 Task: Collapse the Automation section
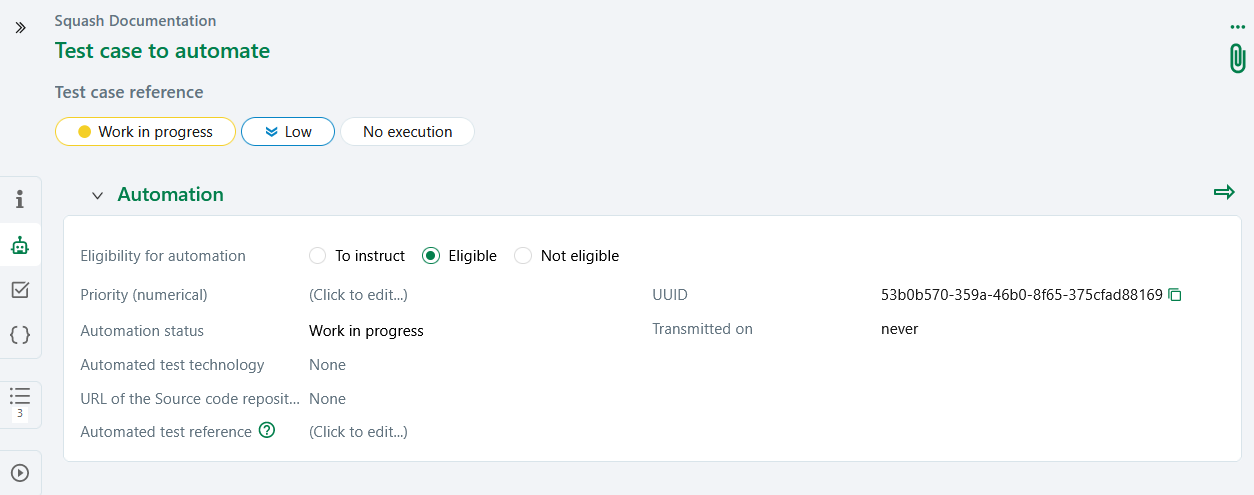point(97,195)
